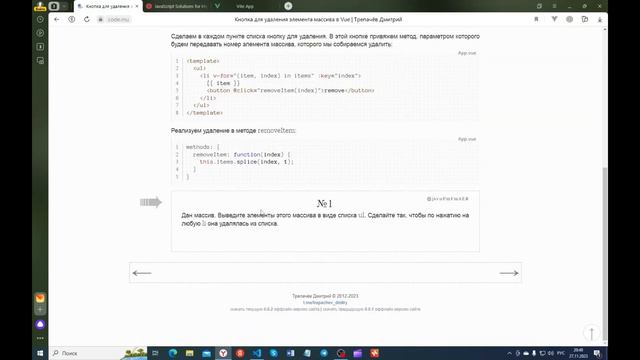Click the 'removeItem' code word in the text

point(276,131)
